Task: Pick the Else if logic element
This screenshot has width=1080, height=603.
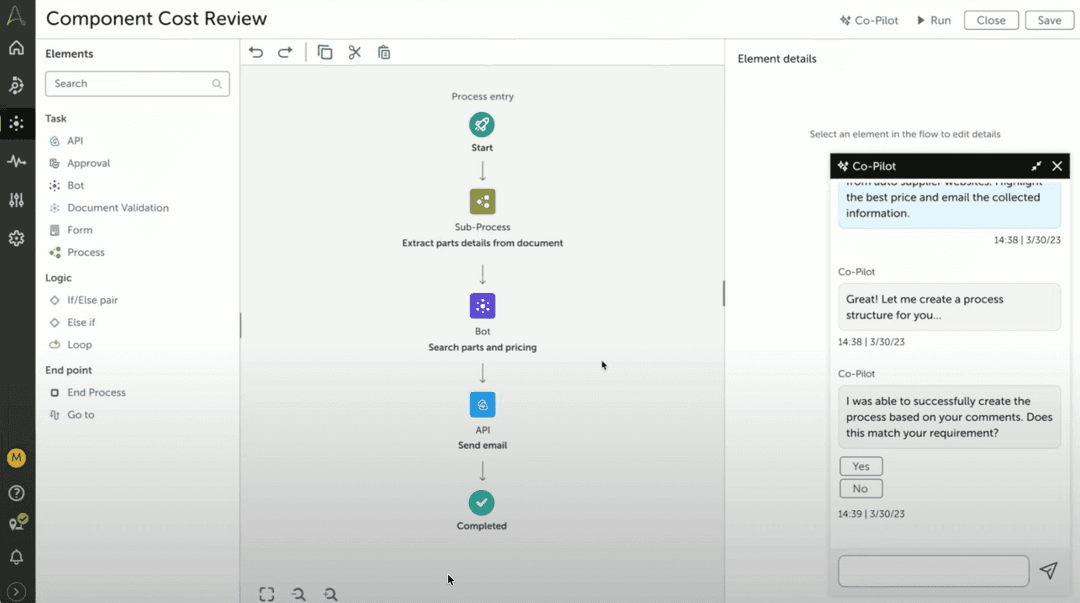Action: pos(72,323)
